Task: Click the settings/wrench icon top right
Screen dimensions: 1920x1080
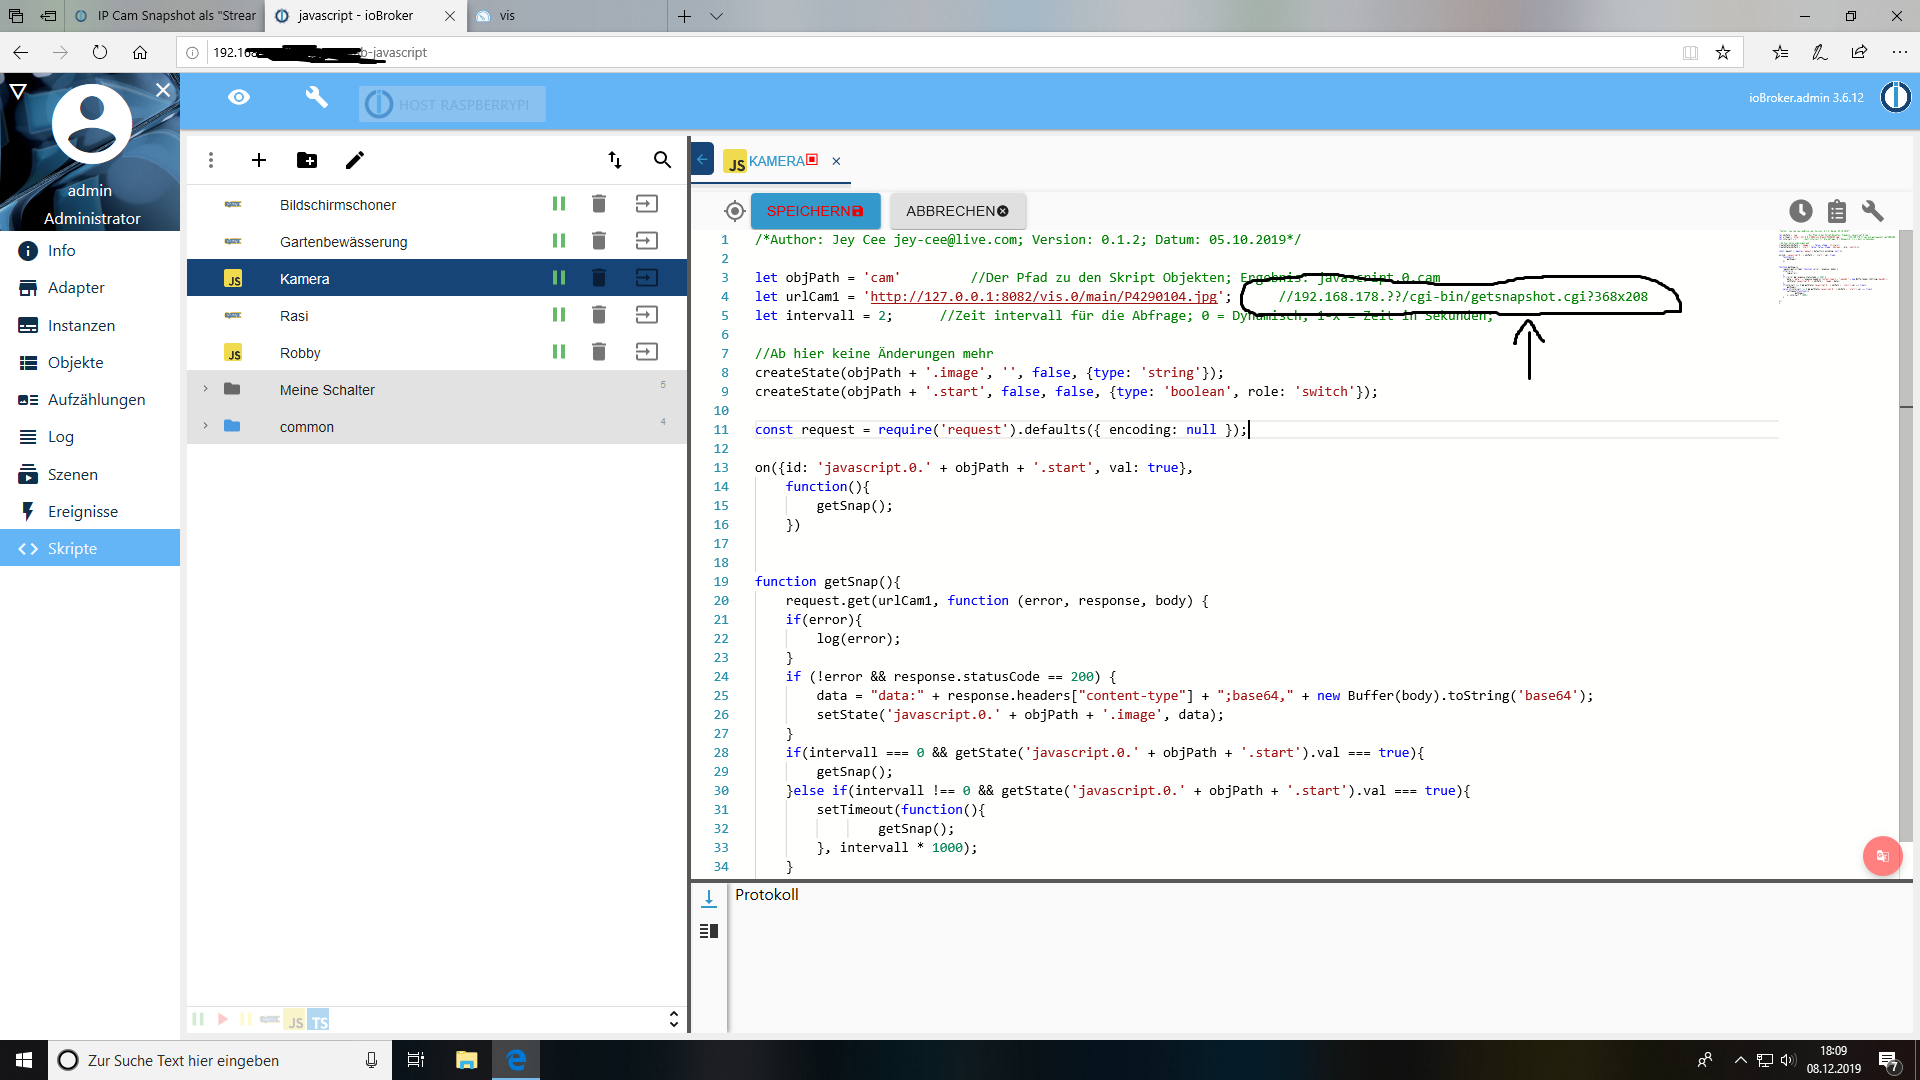Action: [1873, 211]
